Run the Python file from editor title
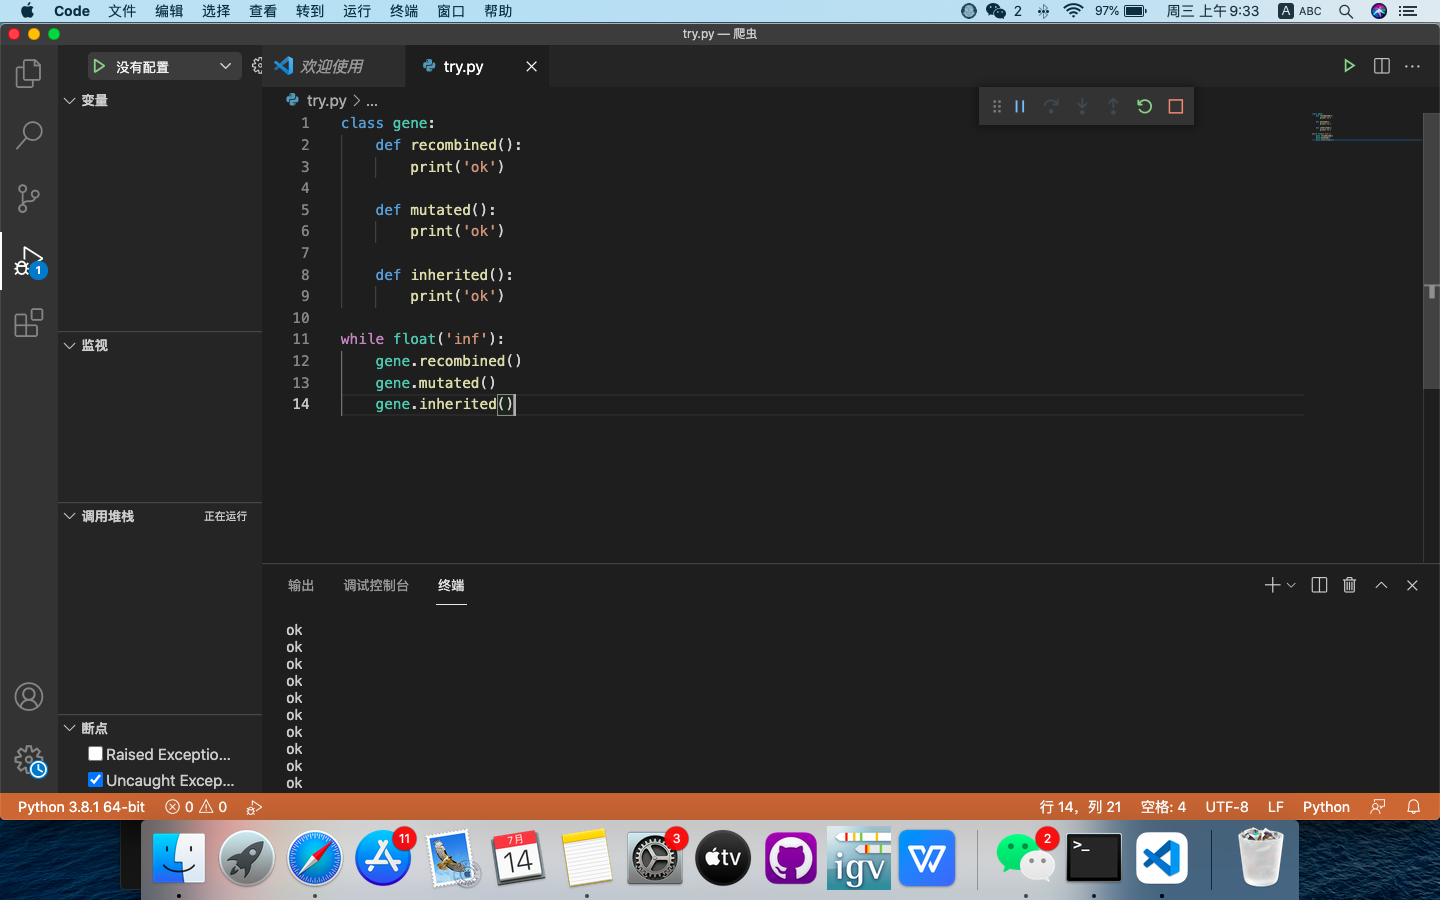 [1349, 66]
